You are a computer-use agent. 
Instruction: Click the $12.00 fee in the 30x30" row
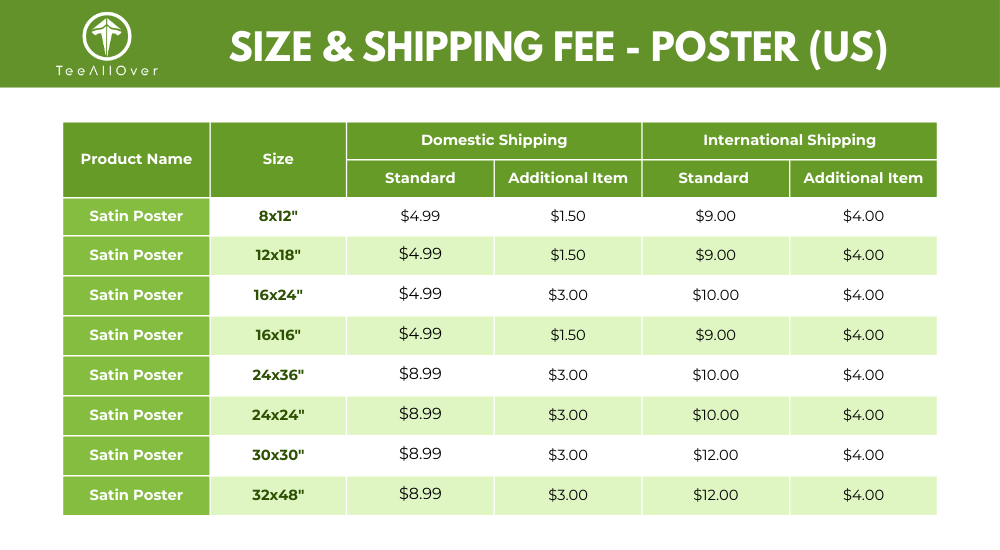click(x=716, y=455)
